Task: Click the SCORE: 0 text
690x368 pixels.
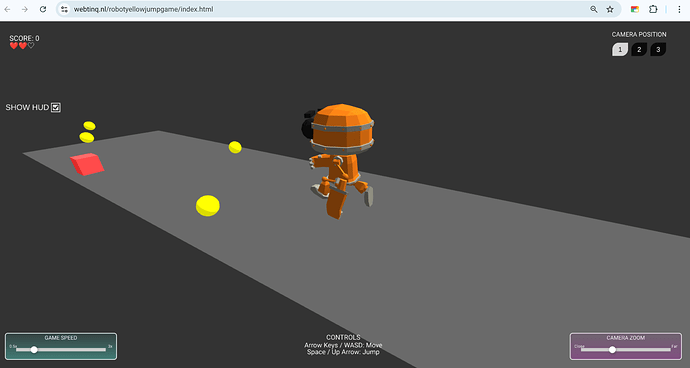Action: tap(24, 38)
